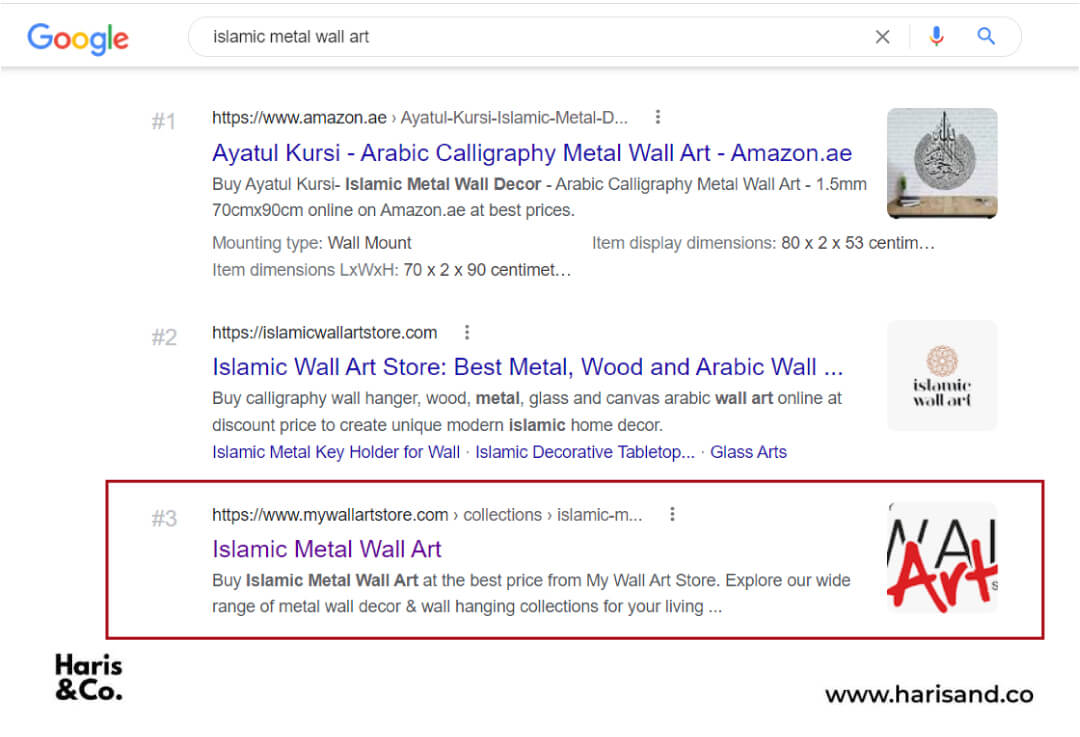
Task: Open three-dot menu for Amazon.ae result
Action: coord(658,117)
